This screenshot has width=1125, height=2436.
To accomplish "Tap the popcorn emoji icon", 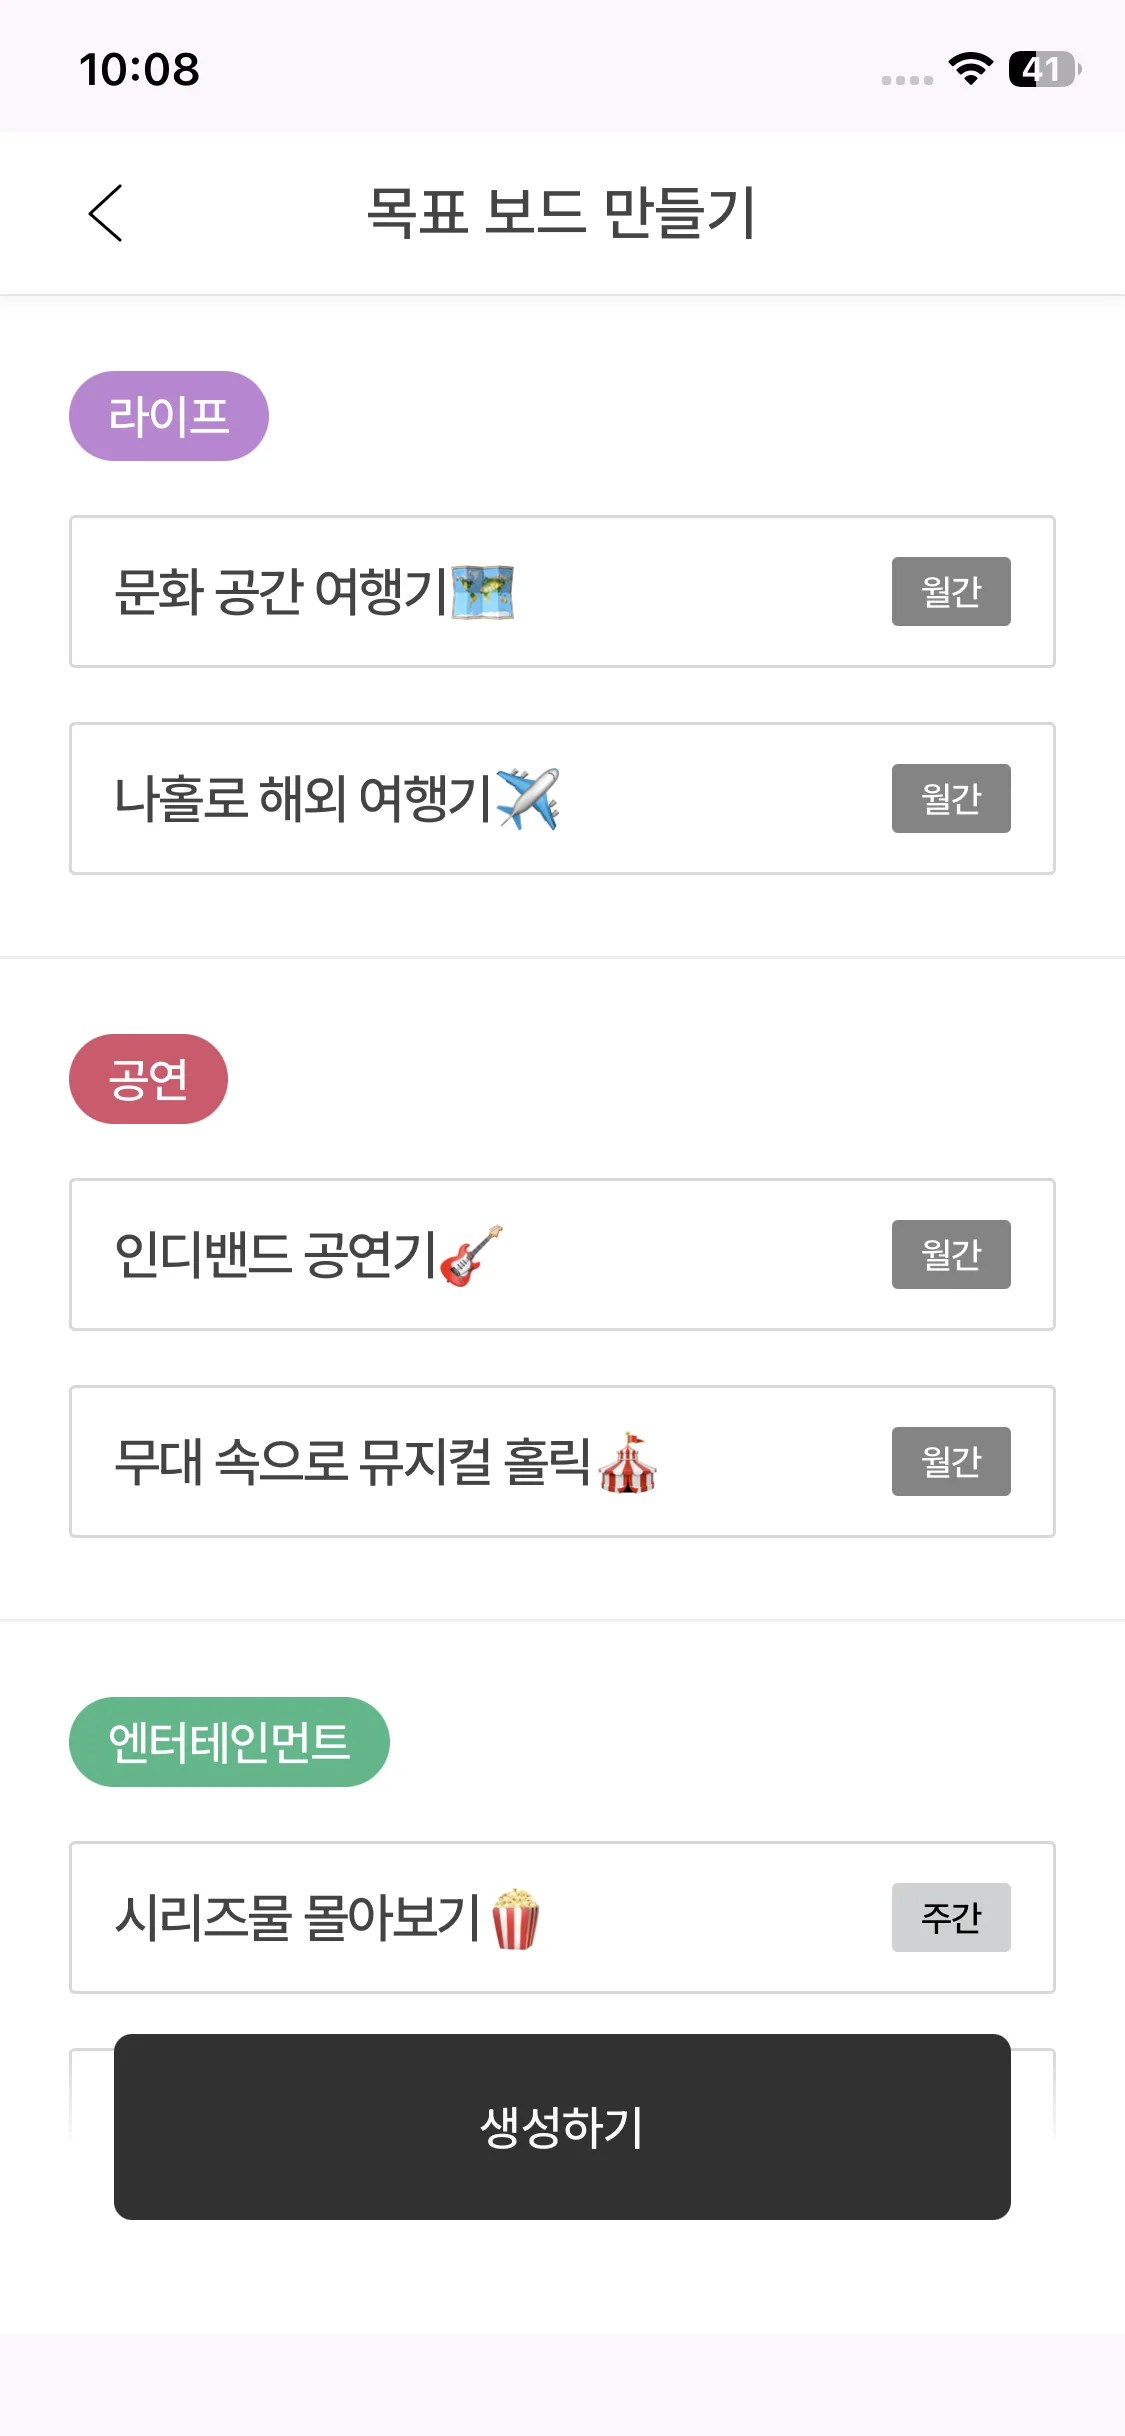I will pyautogui.click(x=516, y=1918).
